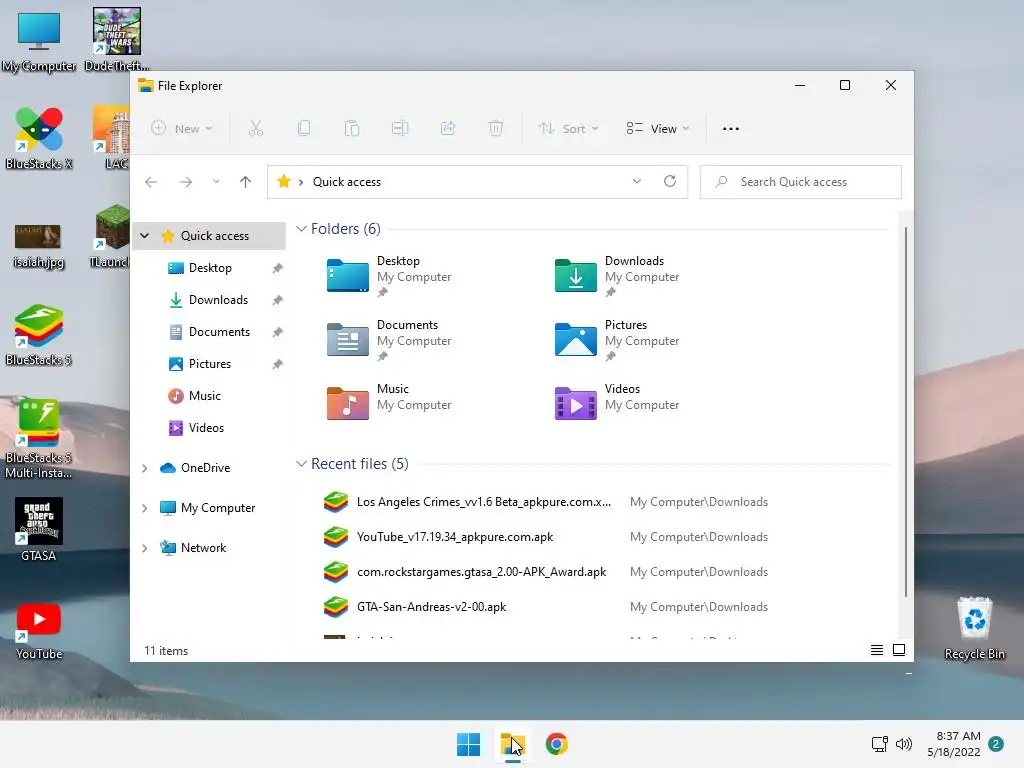Unpin Downloads using its sidebar pin
The image size is (1024, 768).
coord(278,300)
